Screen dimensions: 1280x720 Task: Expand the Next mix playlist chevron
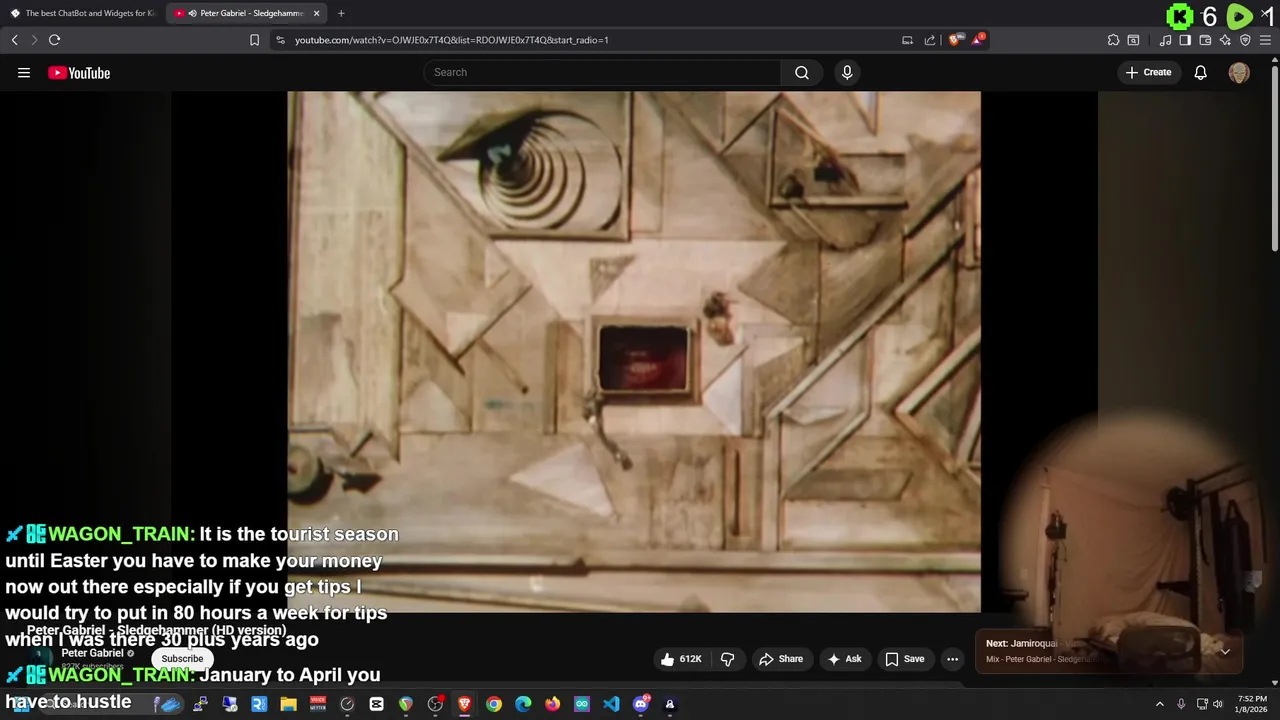tap(1225, 651)
